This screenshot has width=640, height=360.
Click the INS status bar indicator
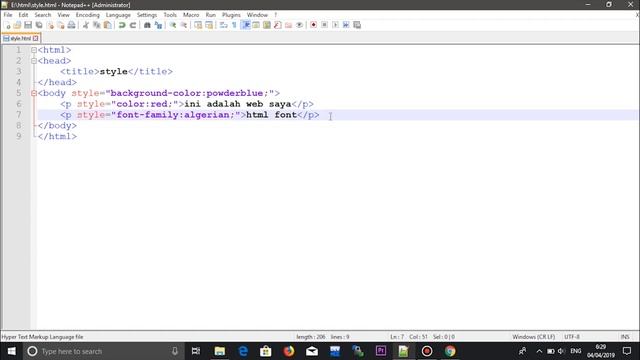point(625,337)
